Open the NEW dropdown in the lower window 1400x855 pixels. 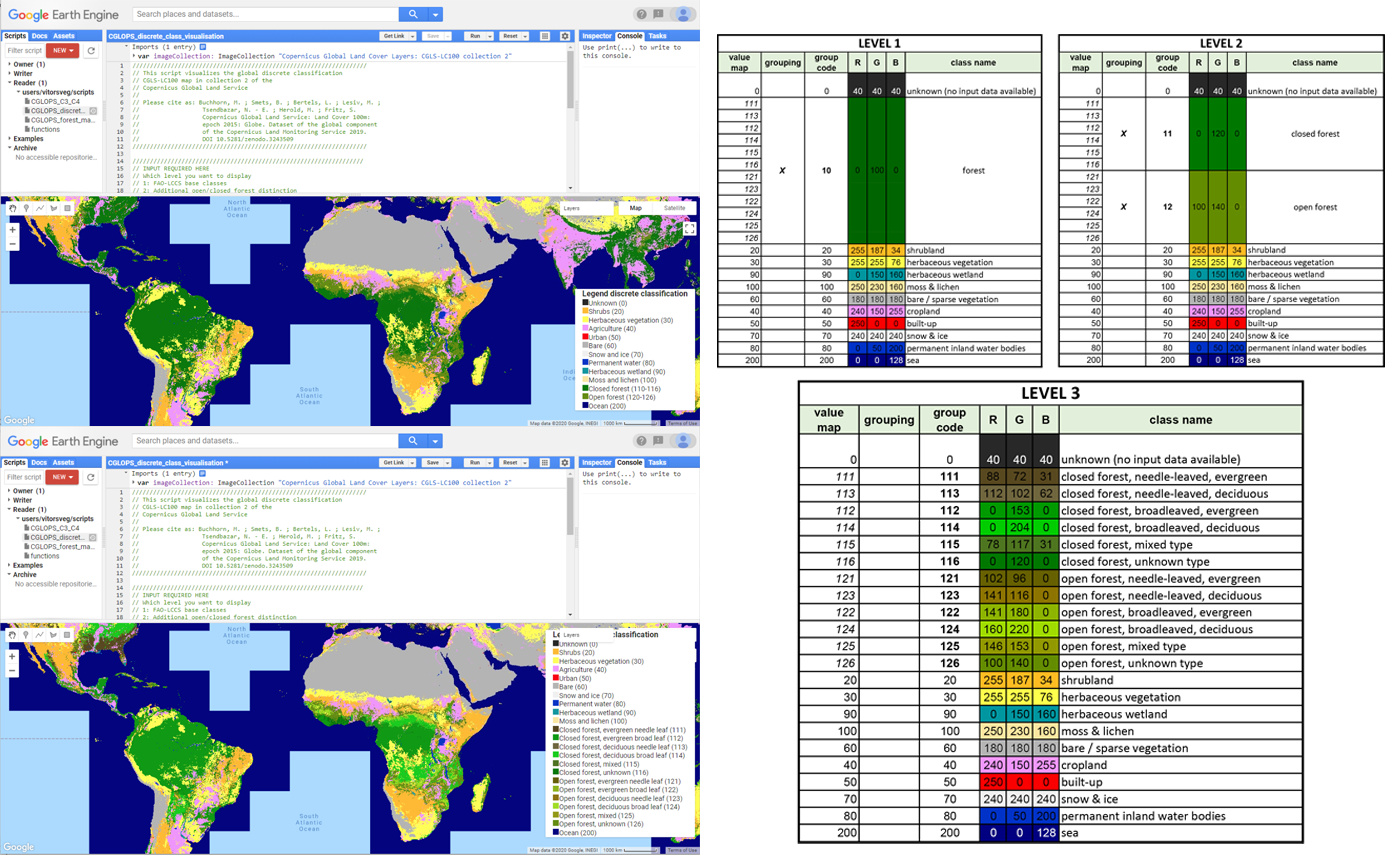62,477
